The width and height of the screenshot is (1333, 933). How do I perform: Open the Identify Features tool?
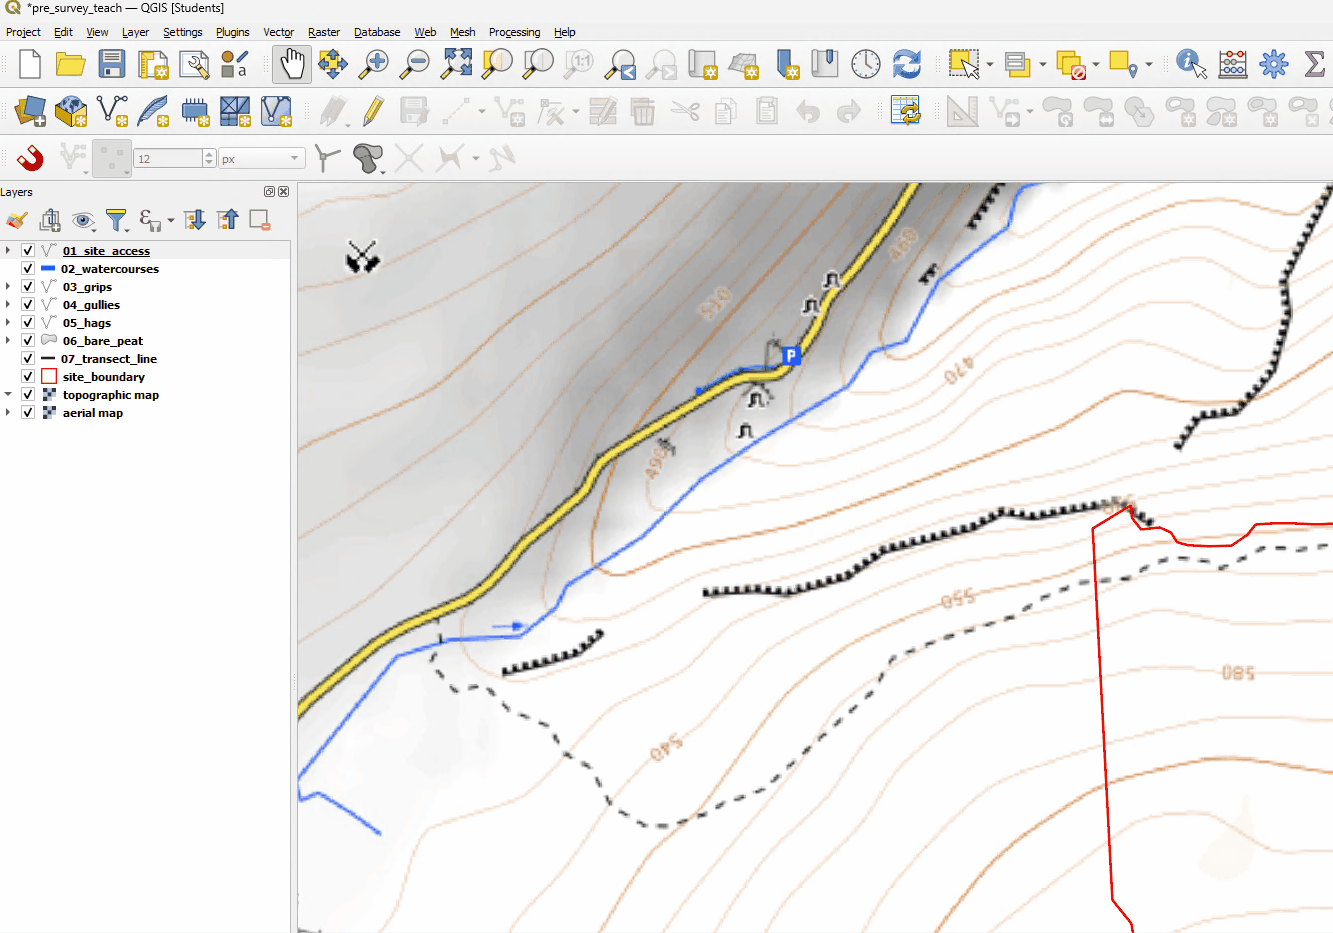pyautogui.click(x=1190, y=65)
